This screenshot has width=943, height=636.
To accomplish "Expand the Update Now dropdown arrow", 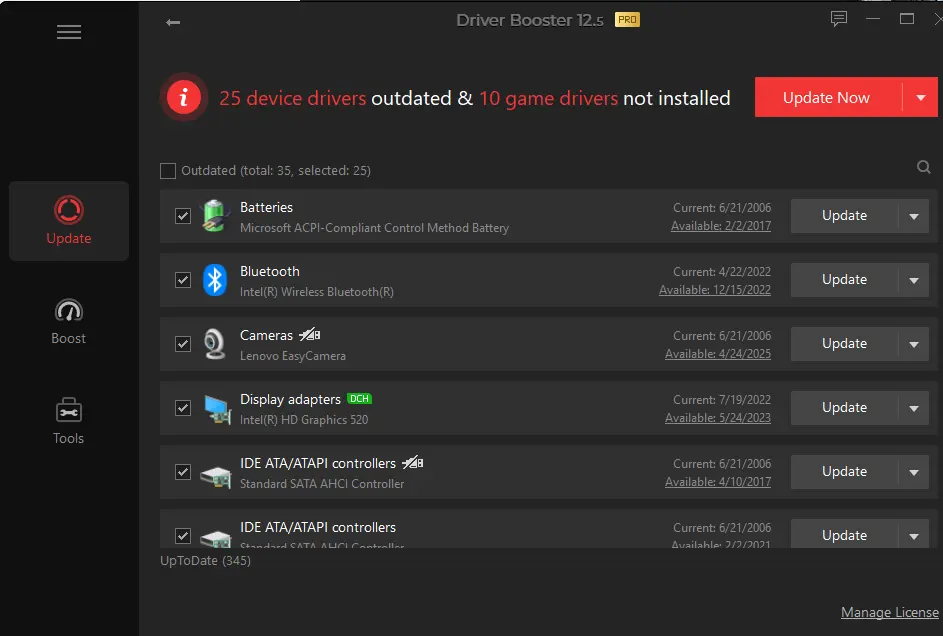I will pyautogui.click(x=921, y=97).
